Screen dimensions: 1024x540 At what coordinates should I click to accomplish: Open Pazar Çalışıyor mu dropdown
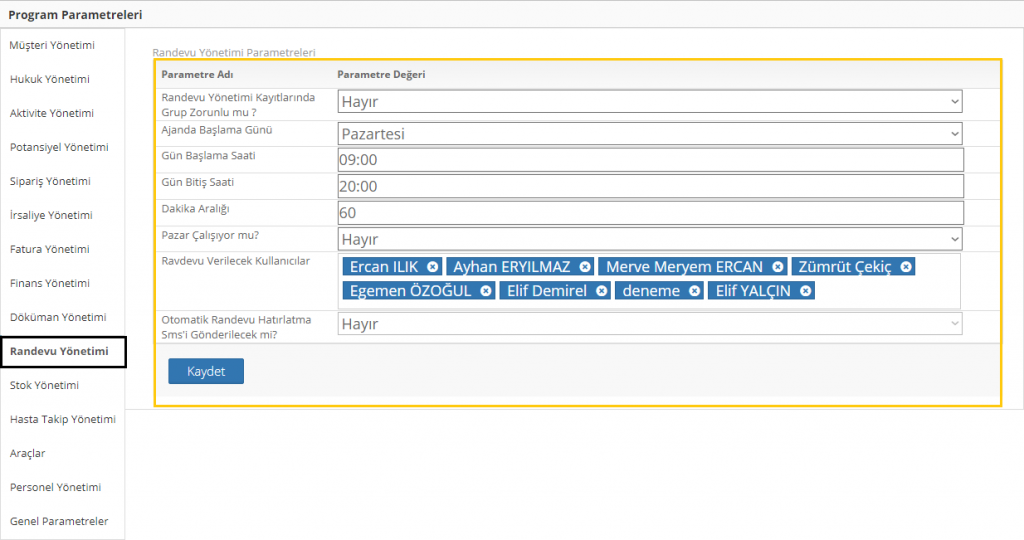coord(650,239)
